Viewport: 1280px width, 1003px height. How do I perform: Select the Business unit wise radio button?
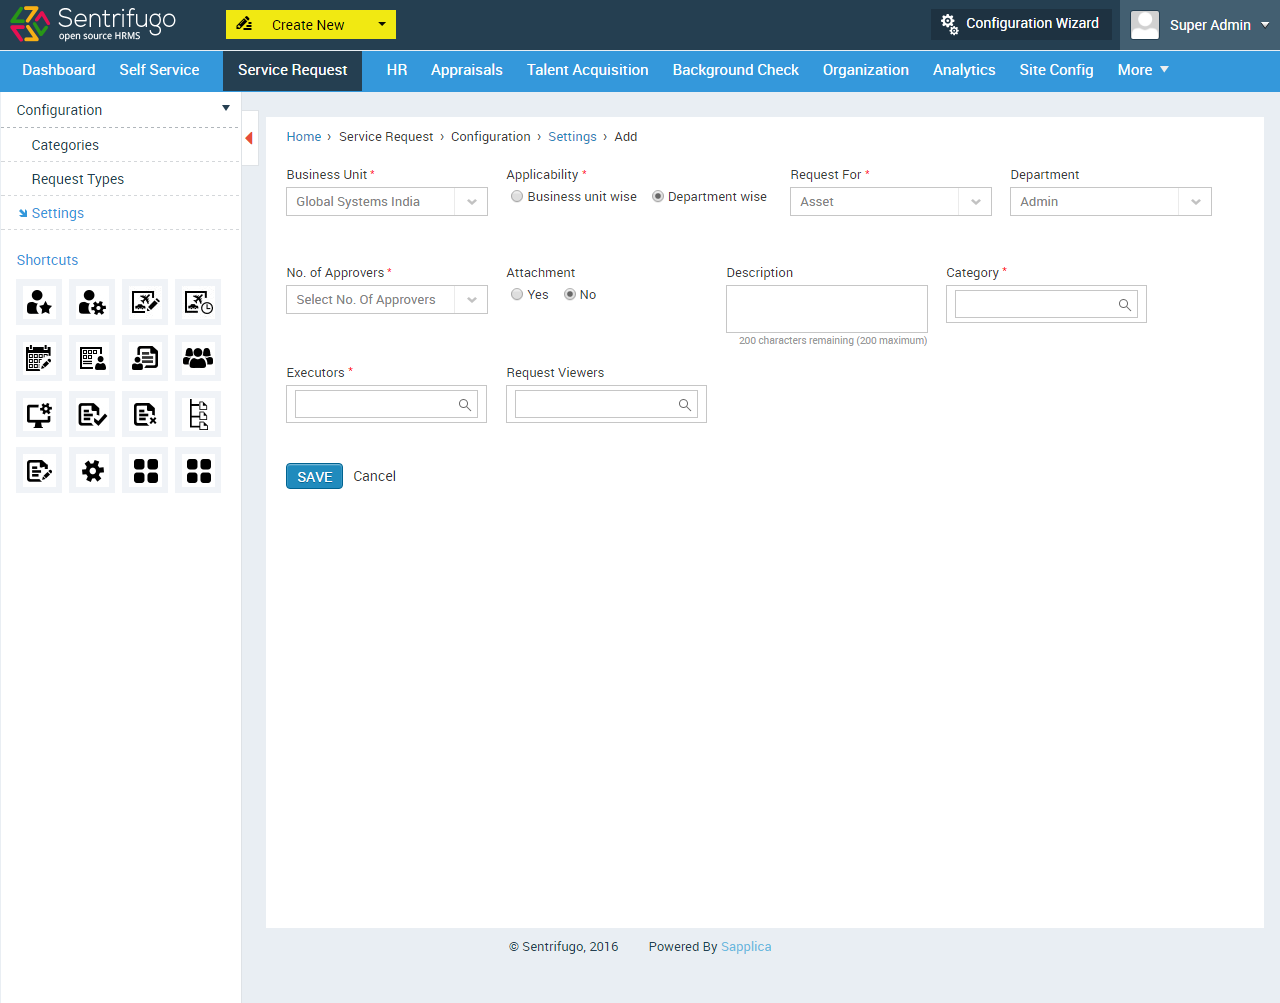[x=516, y=196]
